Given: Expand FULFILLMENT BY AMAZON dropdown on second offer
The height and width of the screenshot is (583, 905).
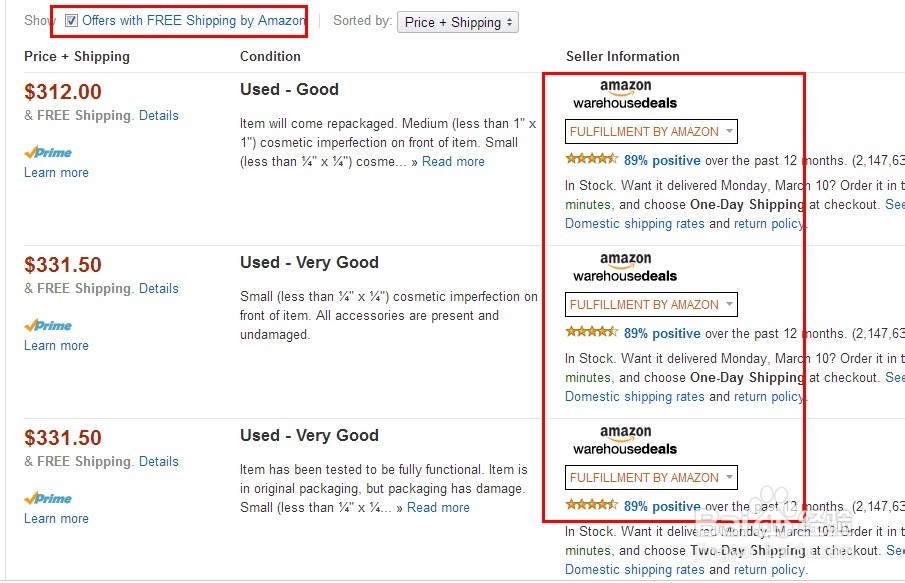Looking at the screenshot, I should [651, 303].
